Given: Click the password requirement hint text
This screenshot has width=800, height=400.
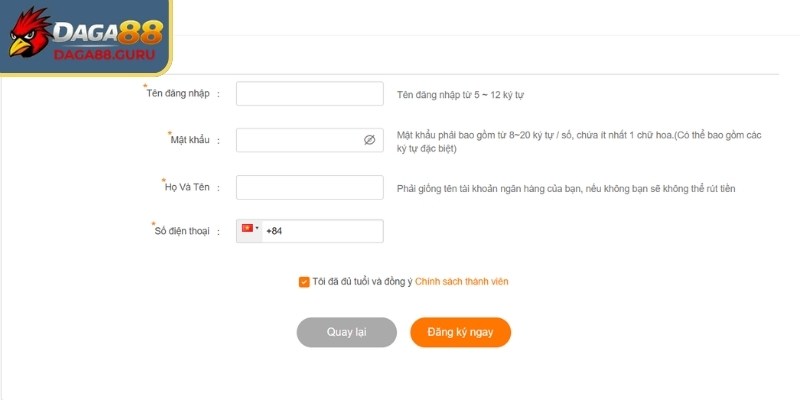Looking at the screenshot, I should pos(579,142).
